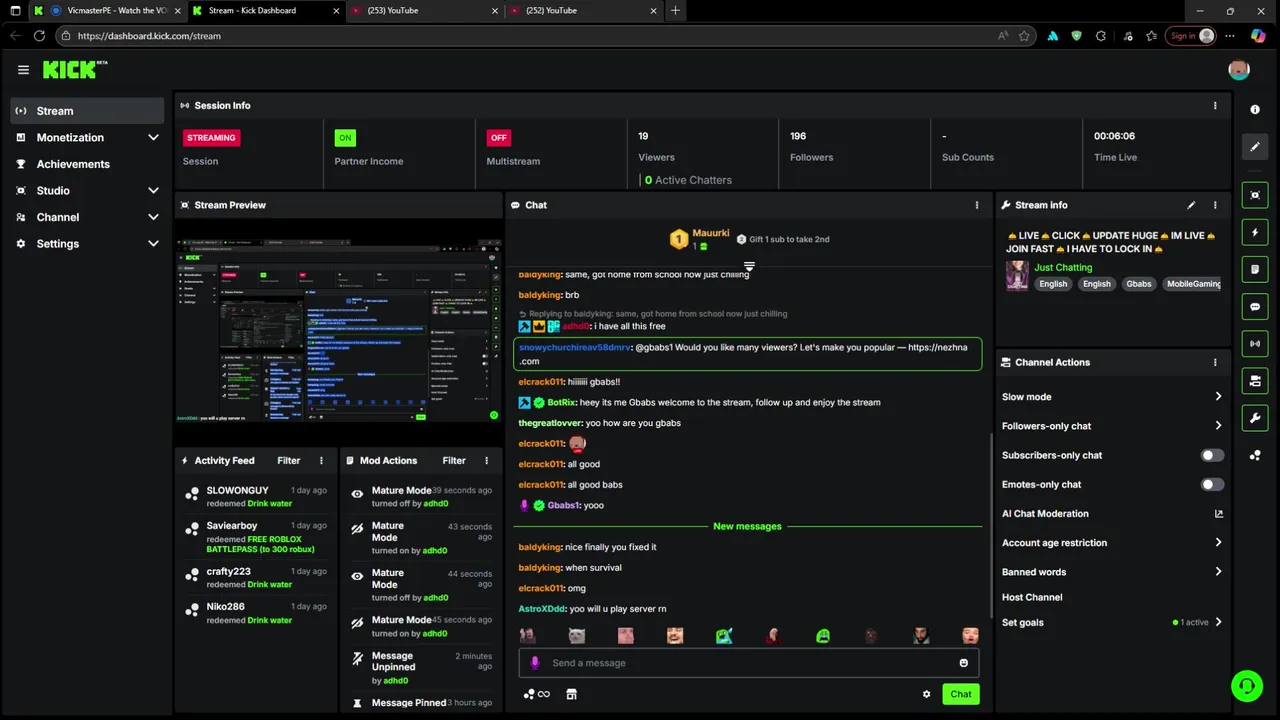This screenshot has height=720, width=1280.
Task: Click Gift 1 sub to take 2nd
Action: 782,240
